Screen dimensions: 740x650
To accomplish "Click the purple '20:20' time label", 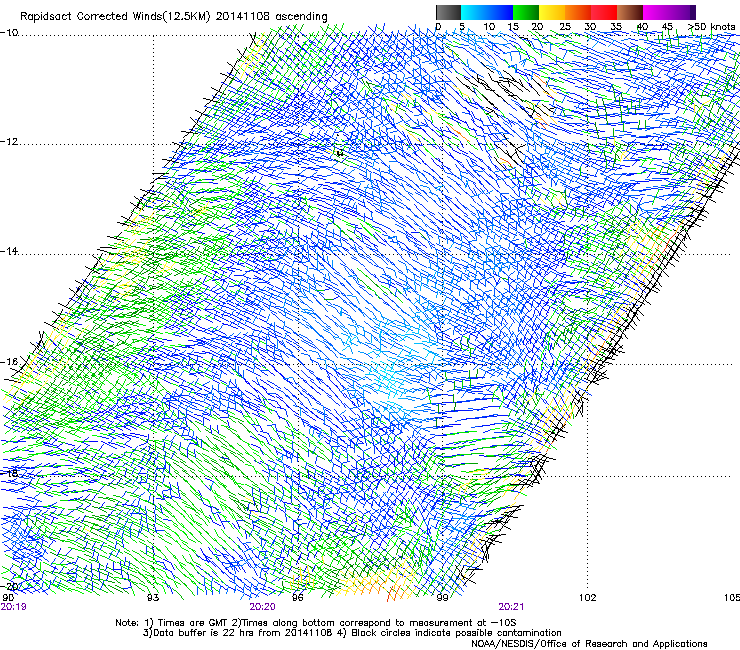I will 262,607.
